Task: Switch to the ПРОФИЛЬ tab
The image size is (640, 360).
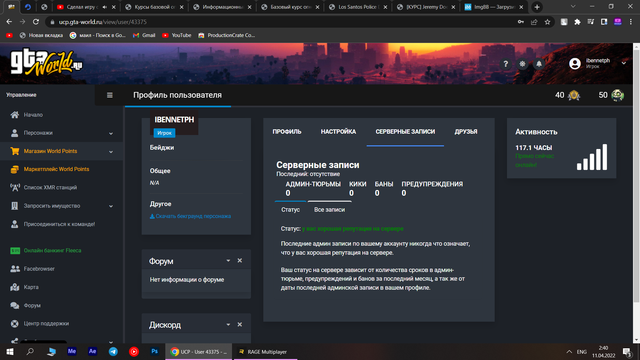Action: [287, 131]
